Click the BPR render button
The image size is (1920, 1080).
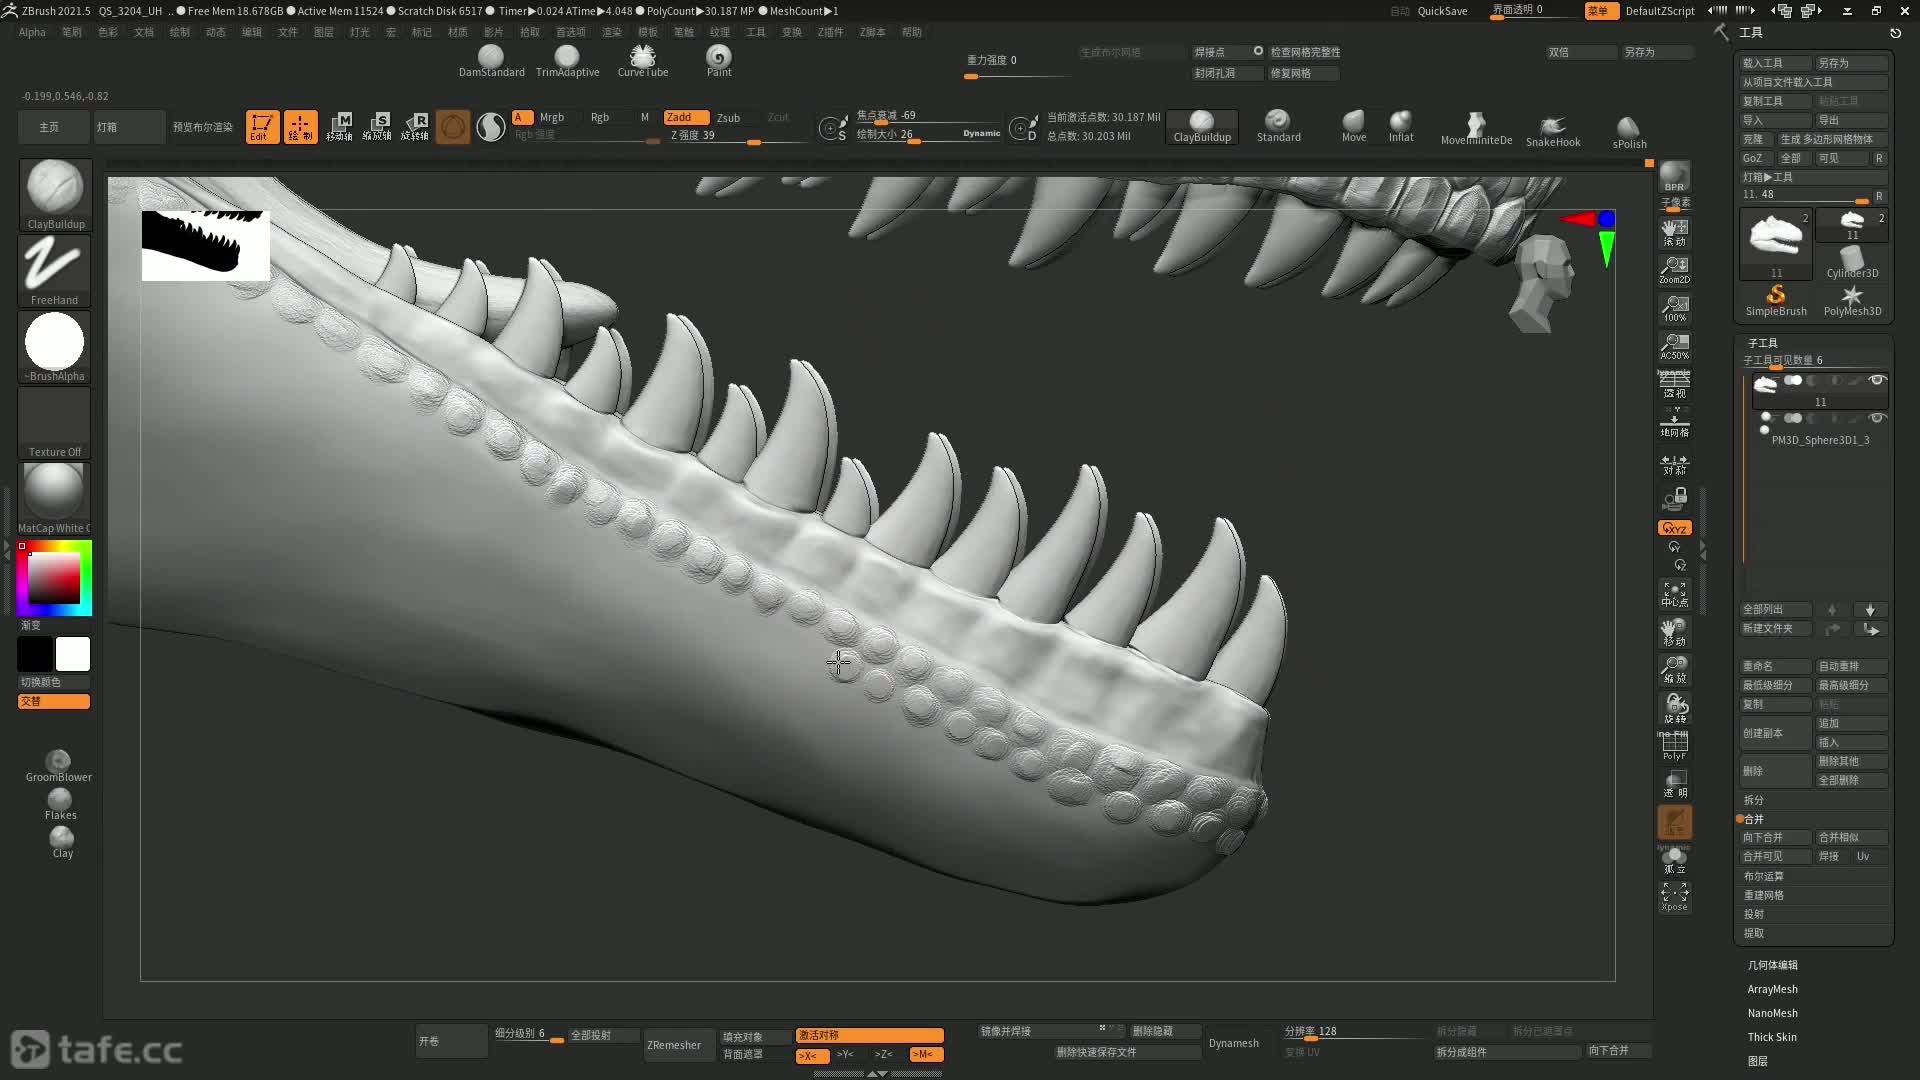1674,176
